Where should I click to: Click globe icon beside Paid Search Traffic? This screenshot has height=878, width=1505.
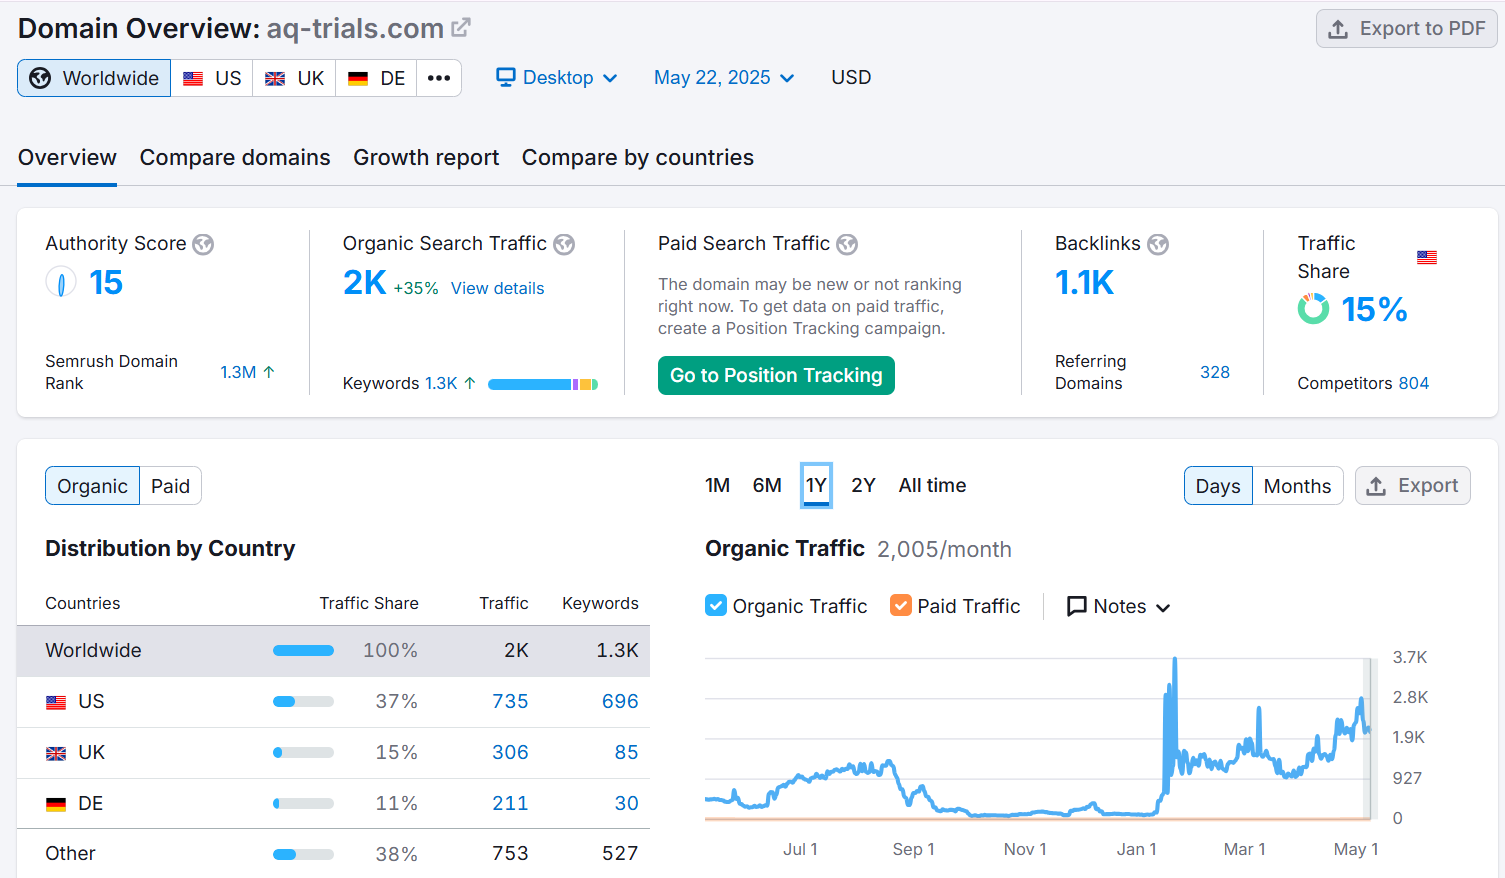[x=847, y=244]
